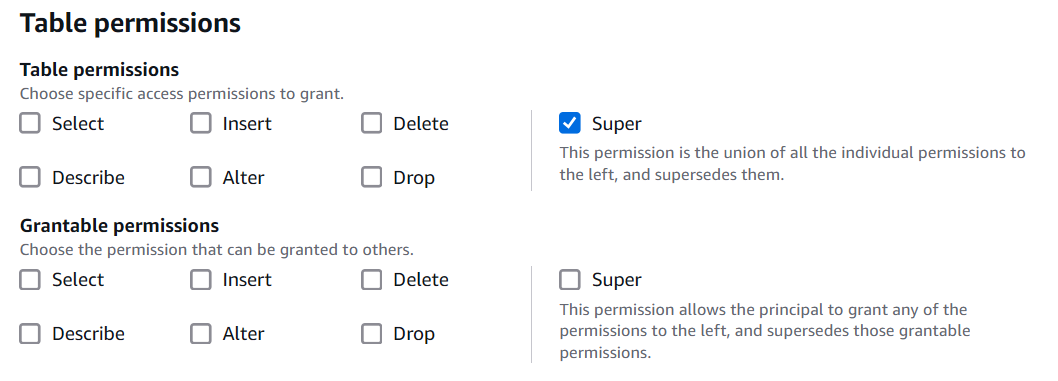Tick Delete in Grantable permissions
1058x381 pixels.
371,279
